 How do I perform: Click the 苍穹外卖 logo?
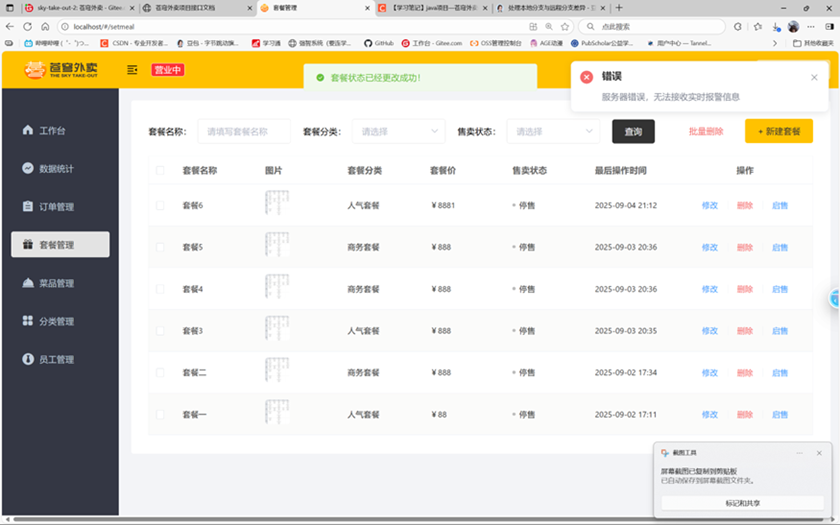61,70
